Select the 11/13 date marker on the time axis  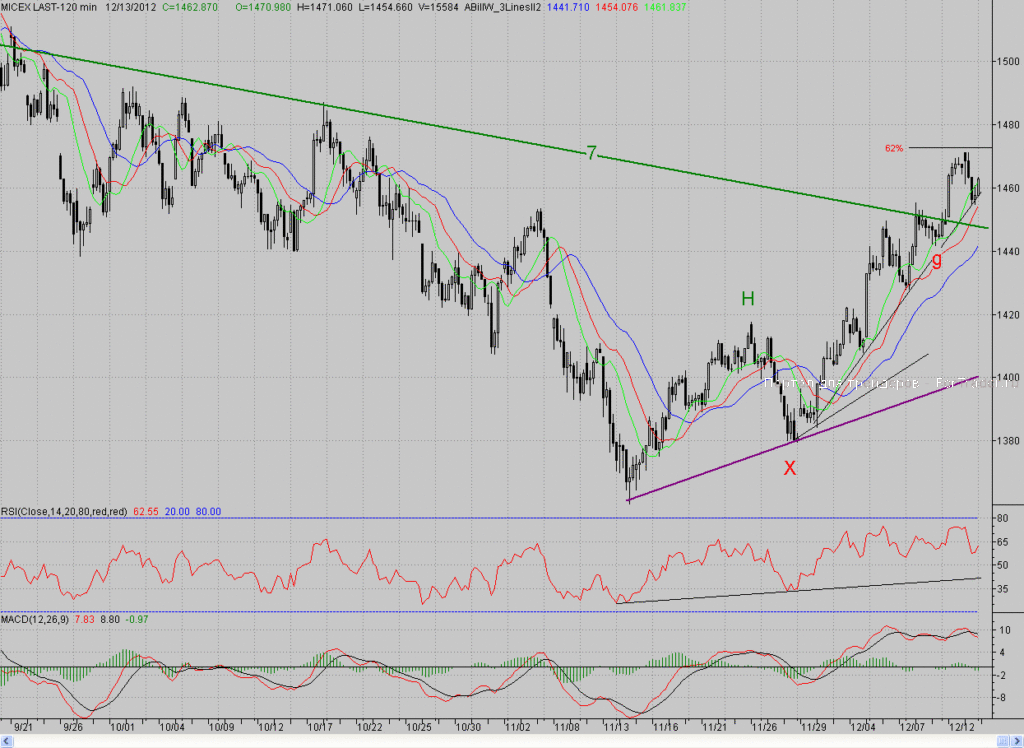(616, 726)
